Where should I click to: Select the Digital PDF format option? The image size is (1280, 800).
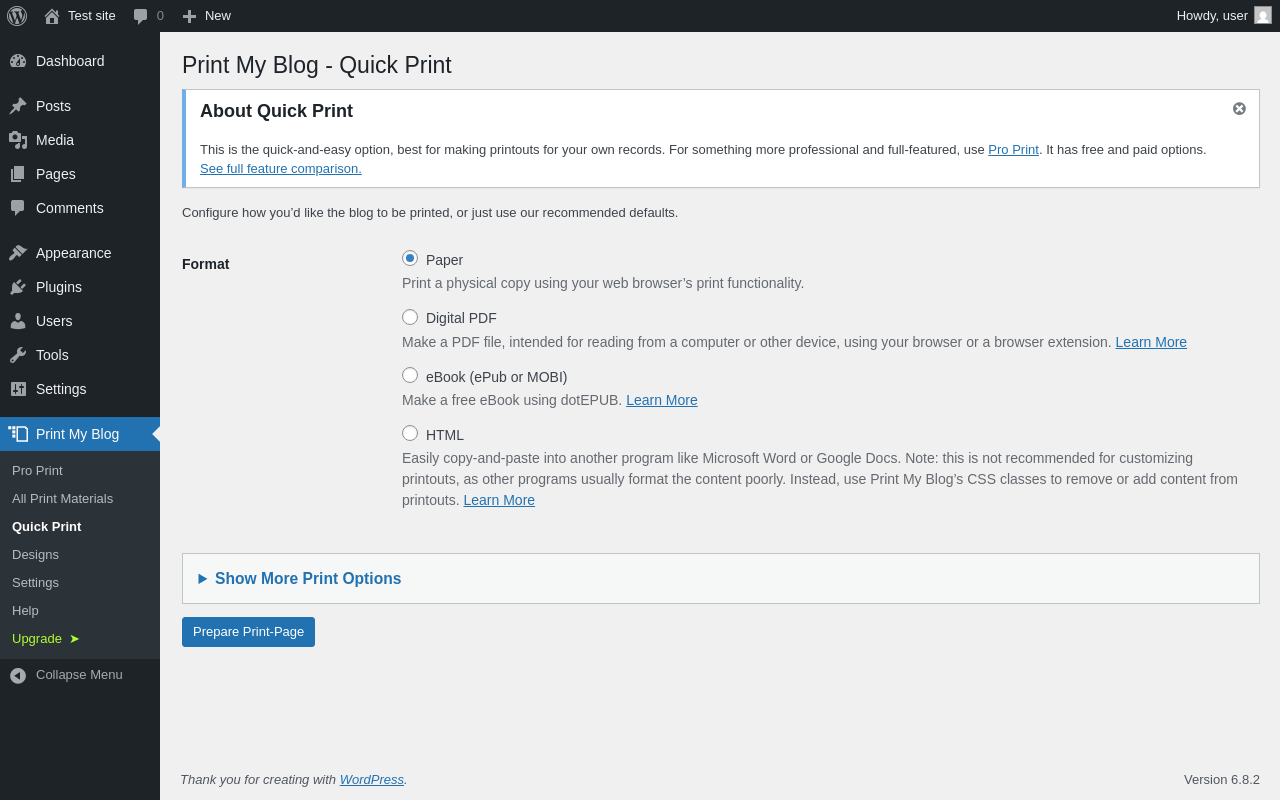410,317
